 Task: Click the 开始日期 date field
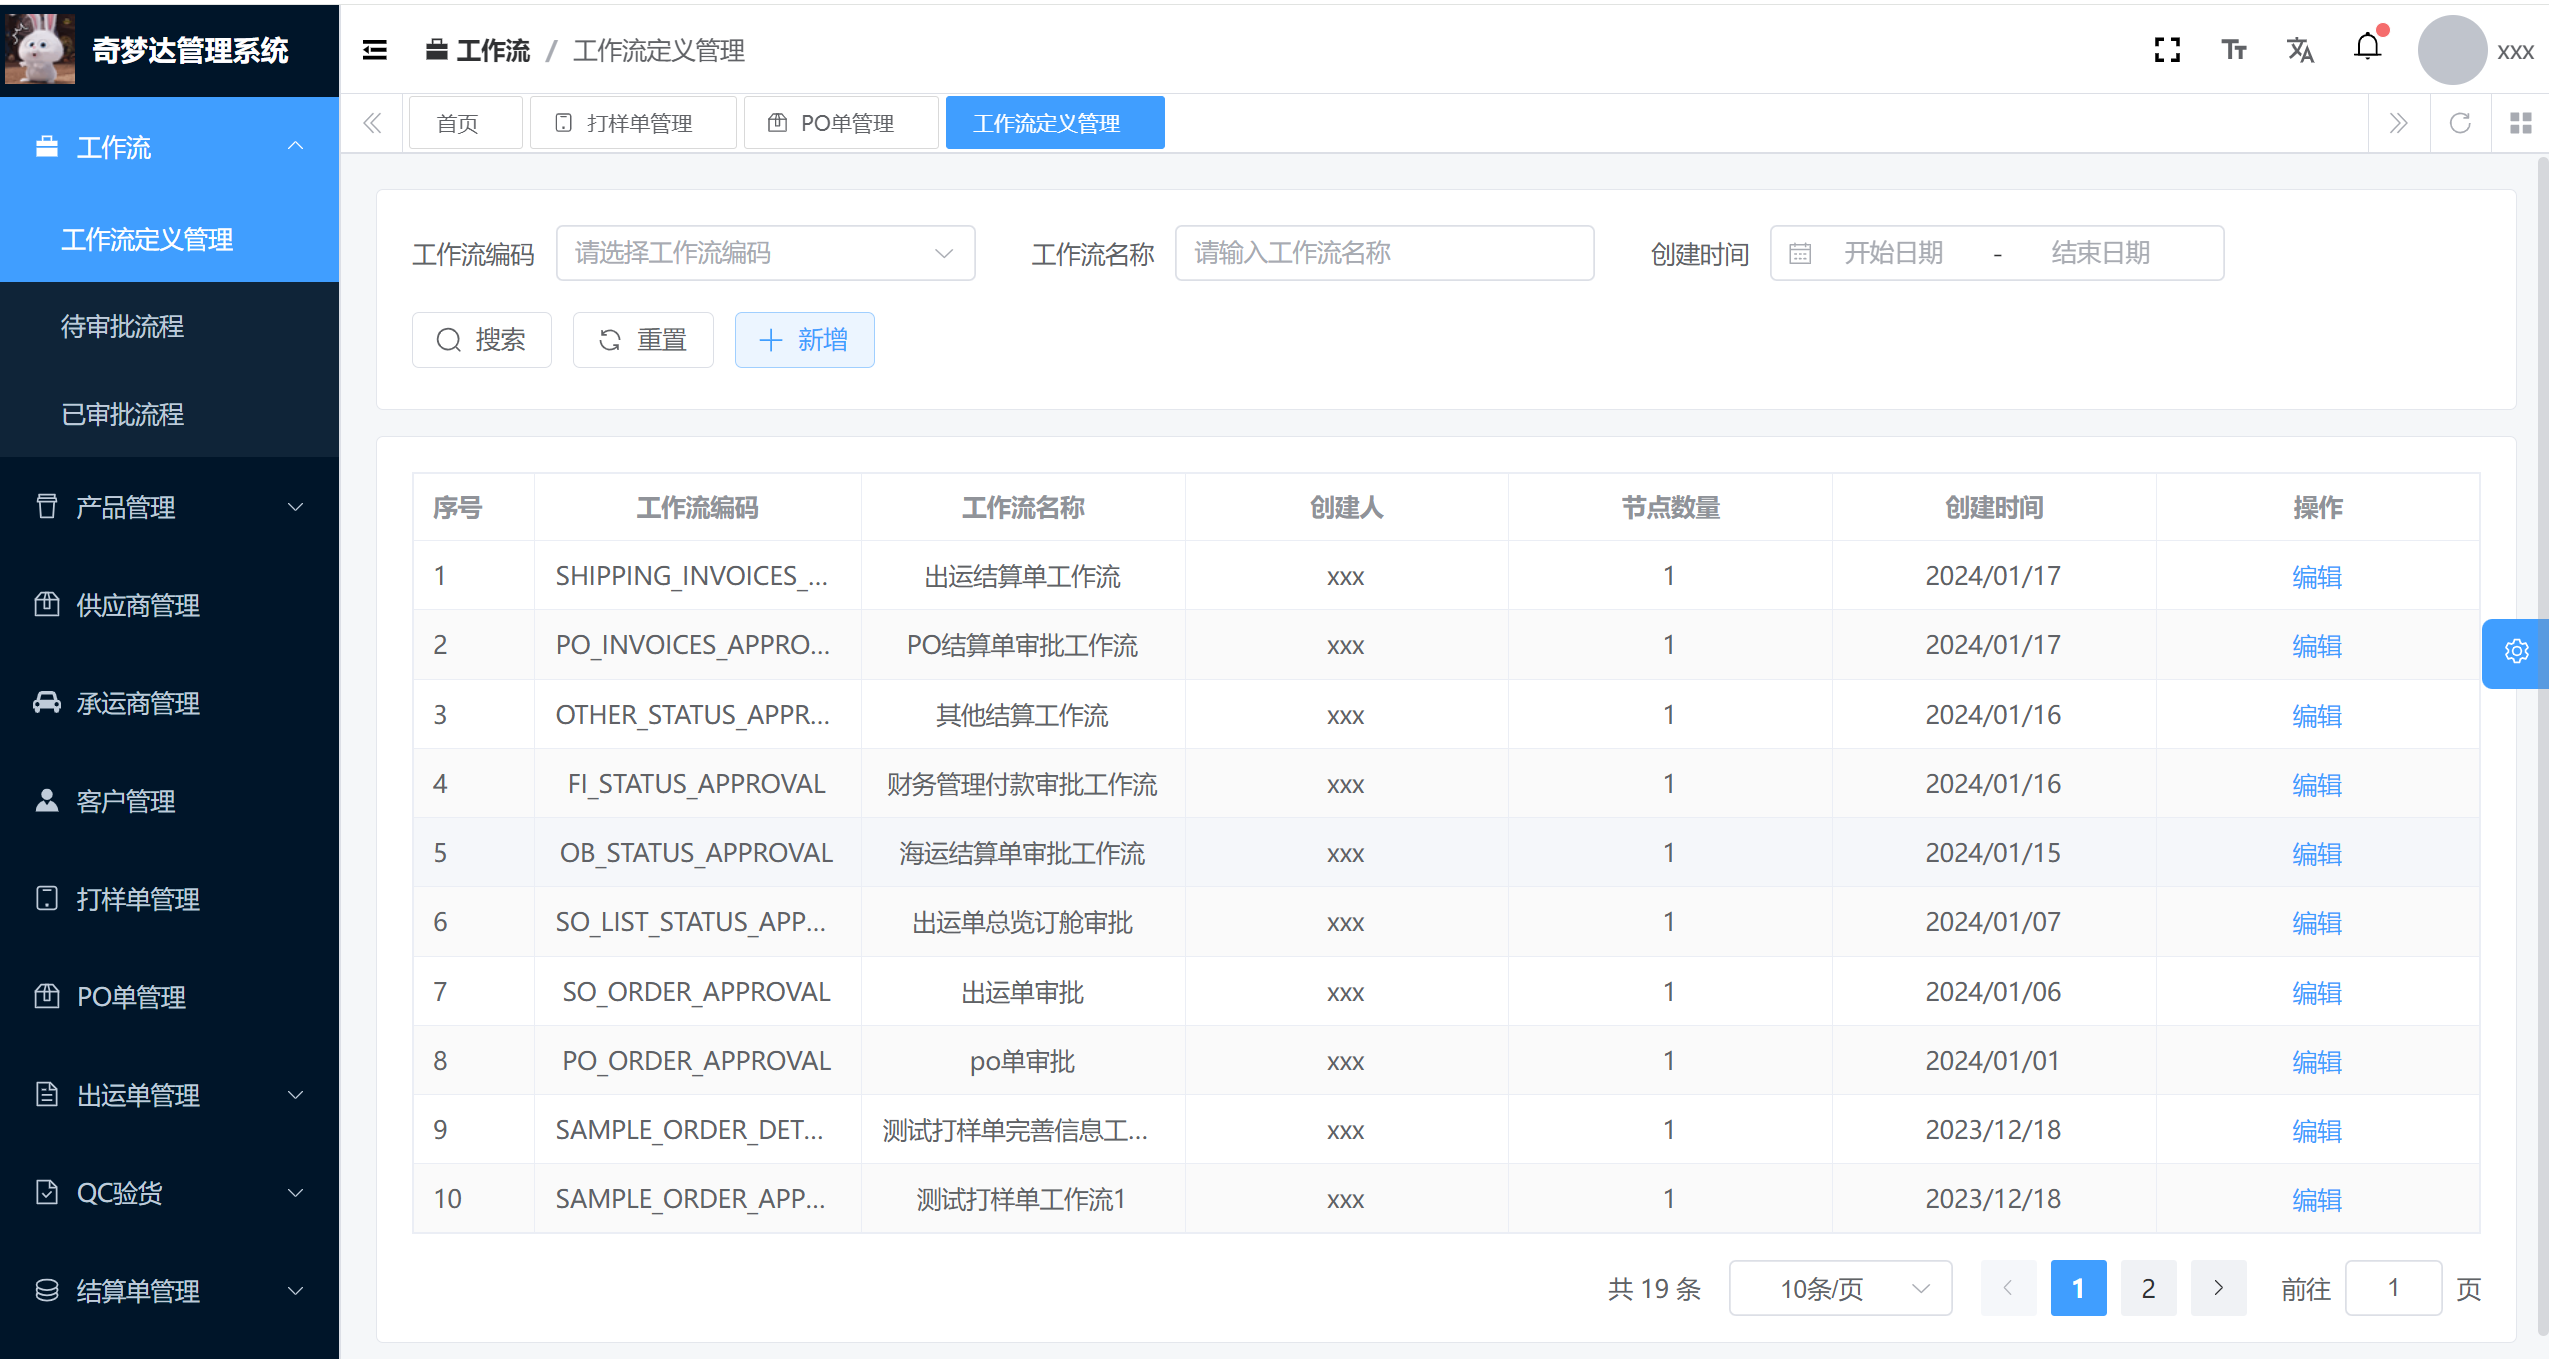(x=1894, y=254)
